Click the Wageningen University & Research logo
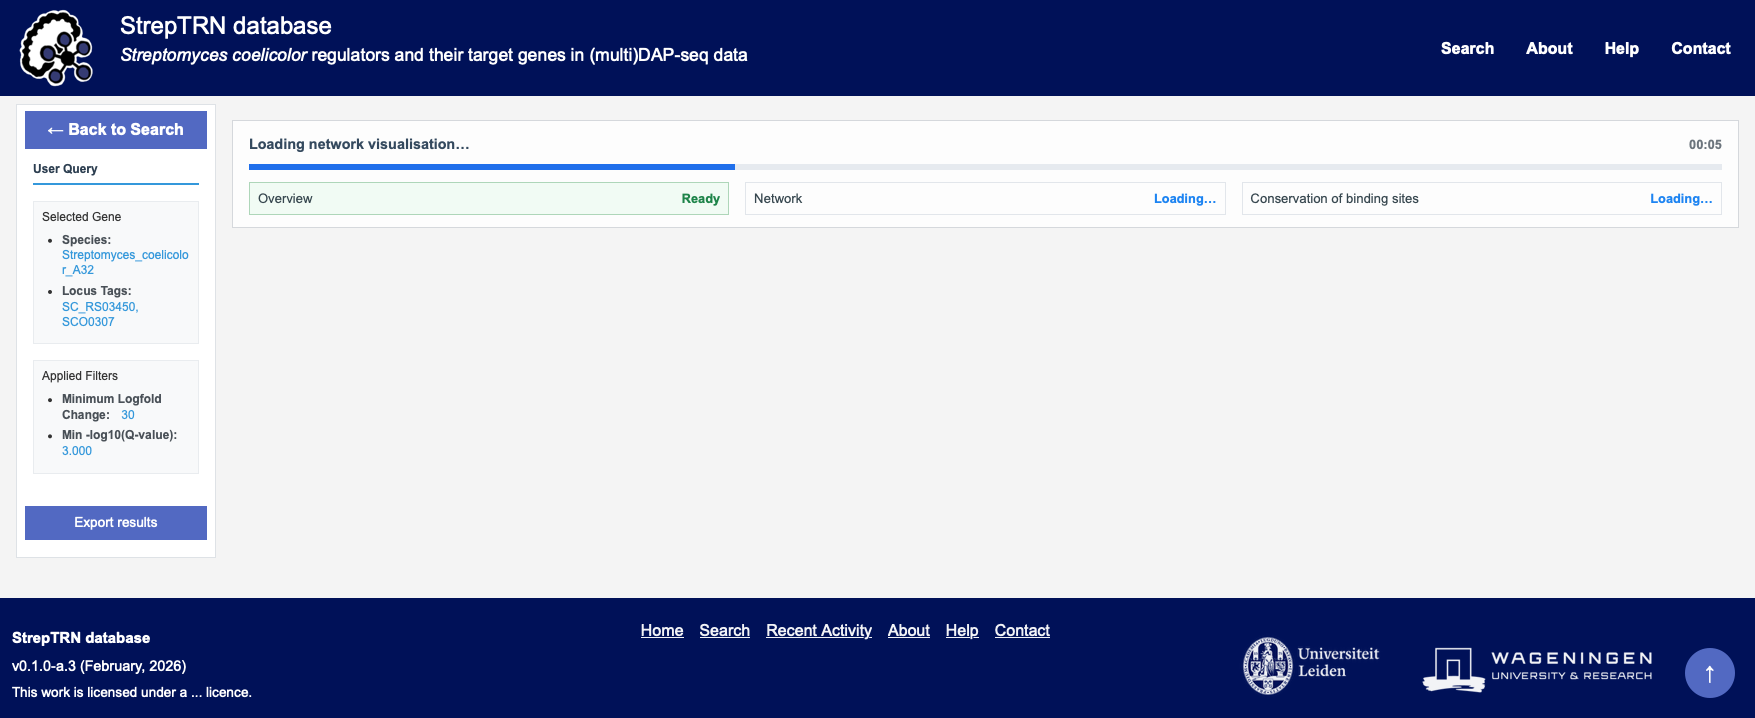Screen dimensions: 1755x718 click(x=1537, y=668)
